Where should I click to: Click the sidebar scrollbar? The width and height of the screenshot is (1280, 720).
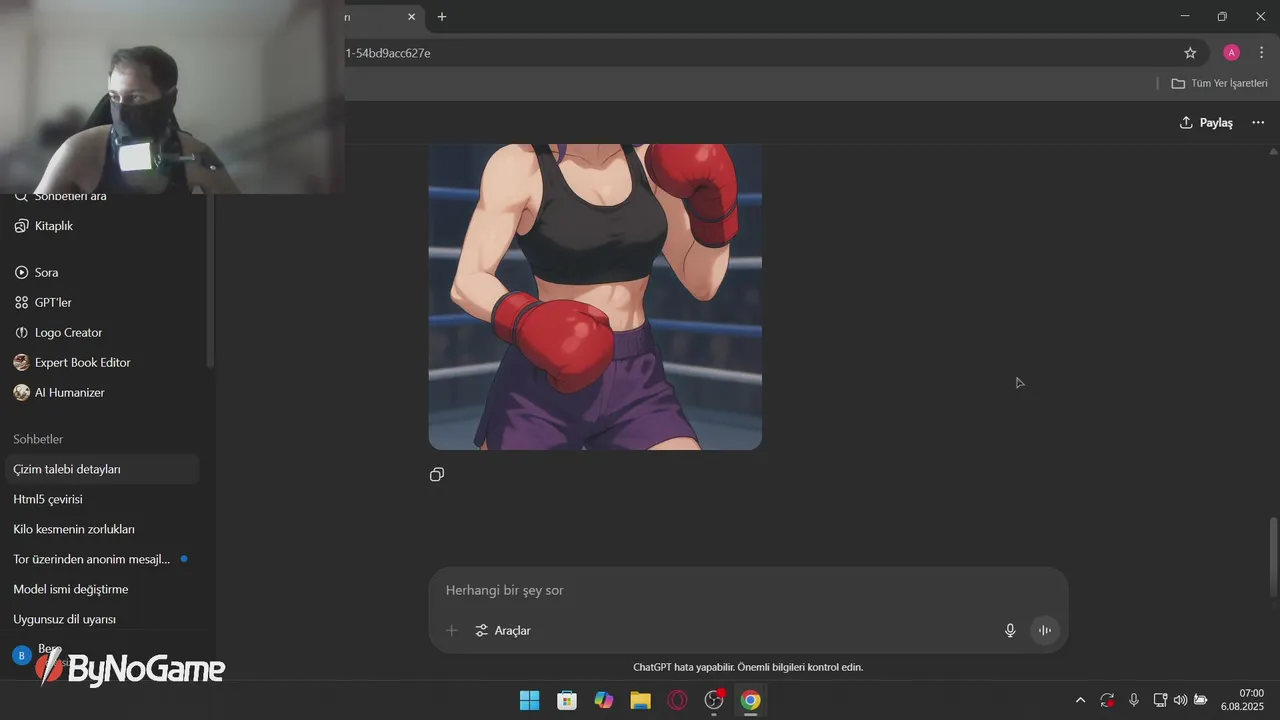click(209, 280)
